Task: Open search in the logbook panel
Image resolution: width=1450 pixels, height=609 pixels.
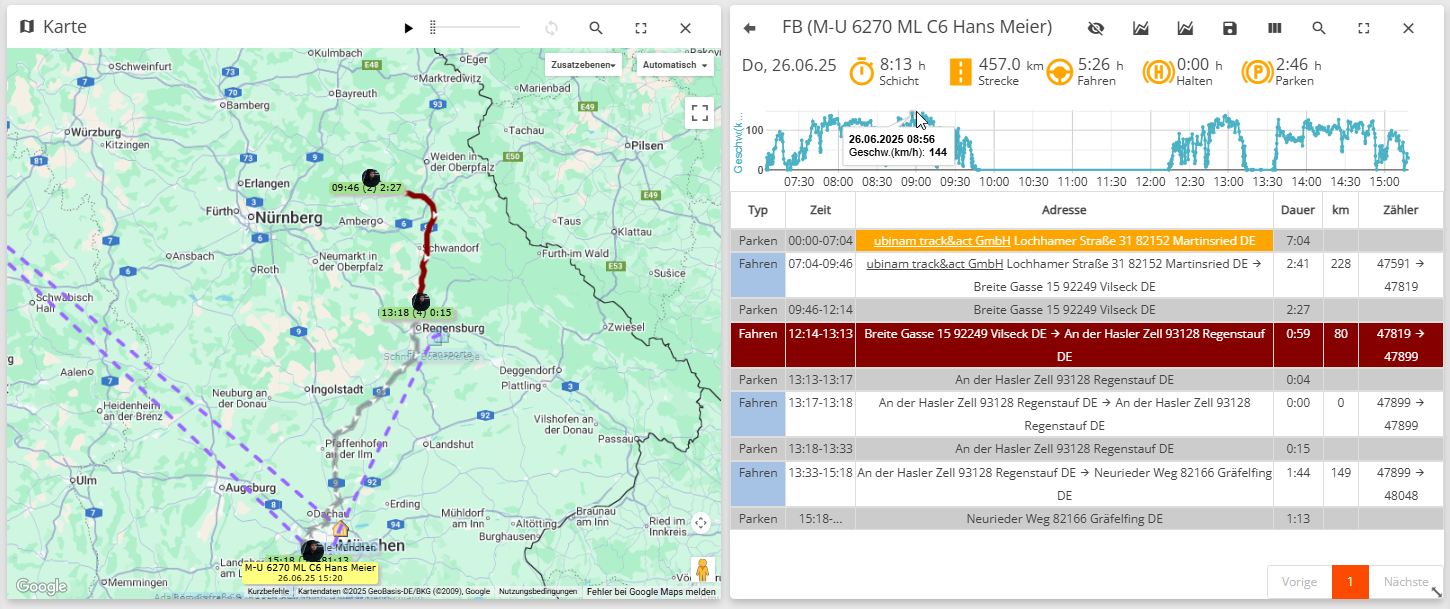Action: click(x=1319, y=28)
